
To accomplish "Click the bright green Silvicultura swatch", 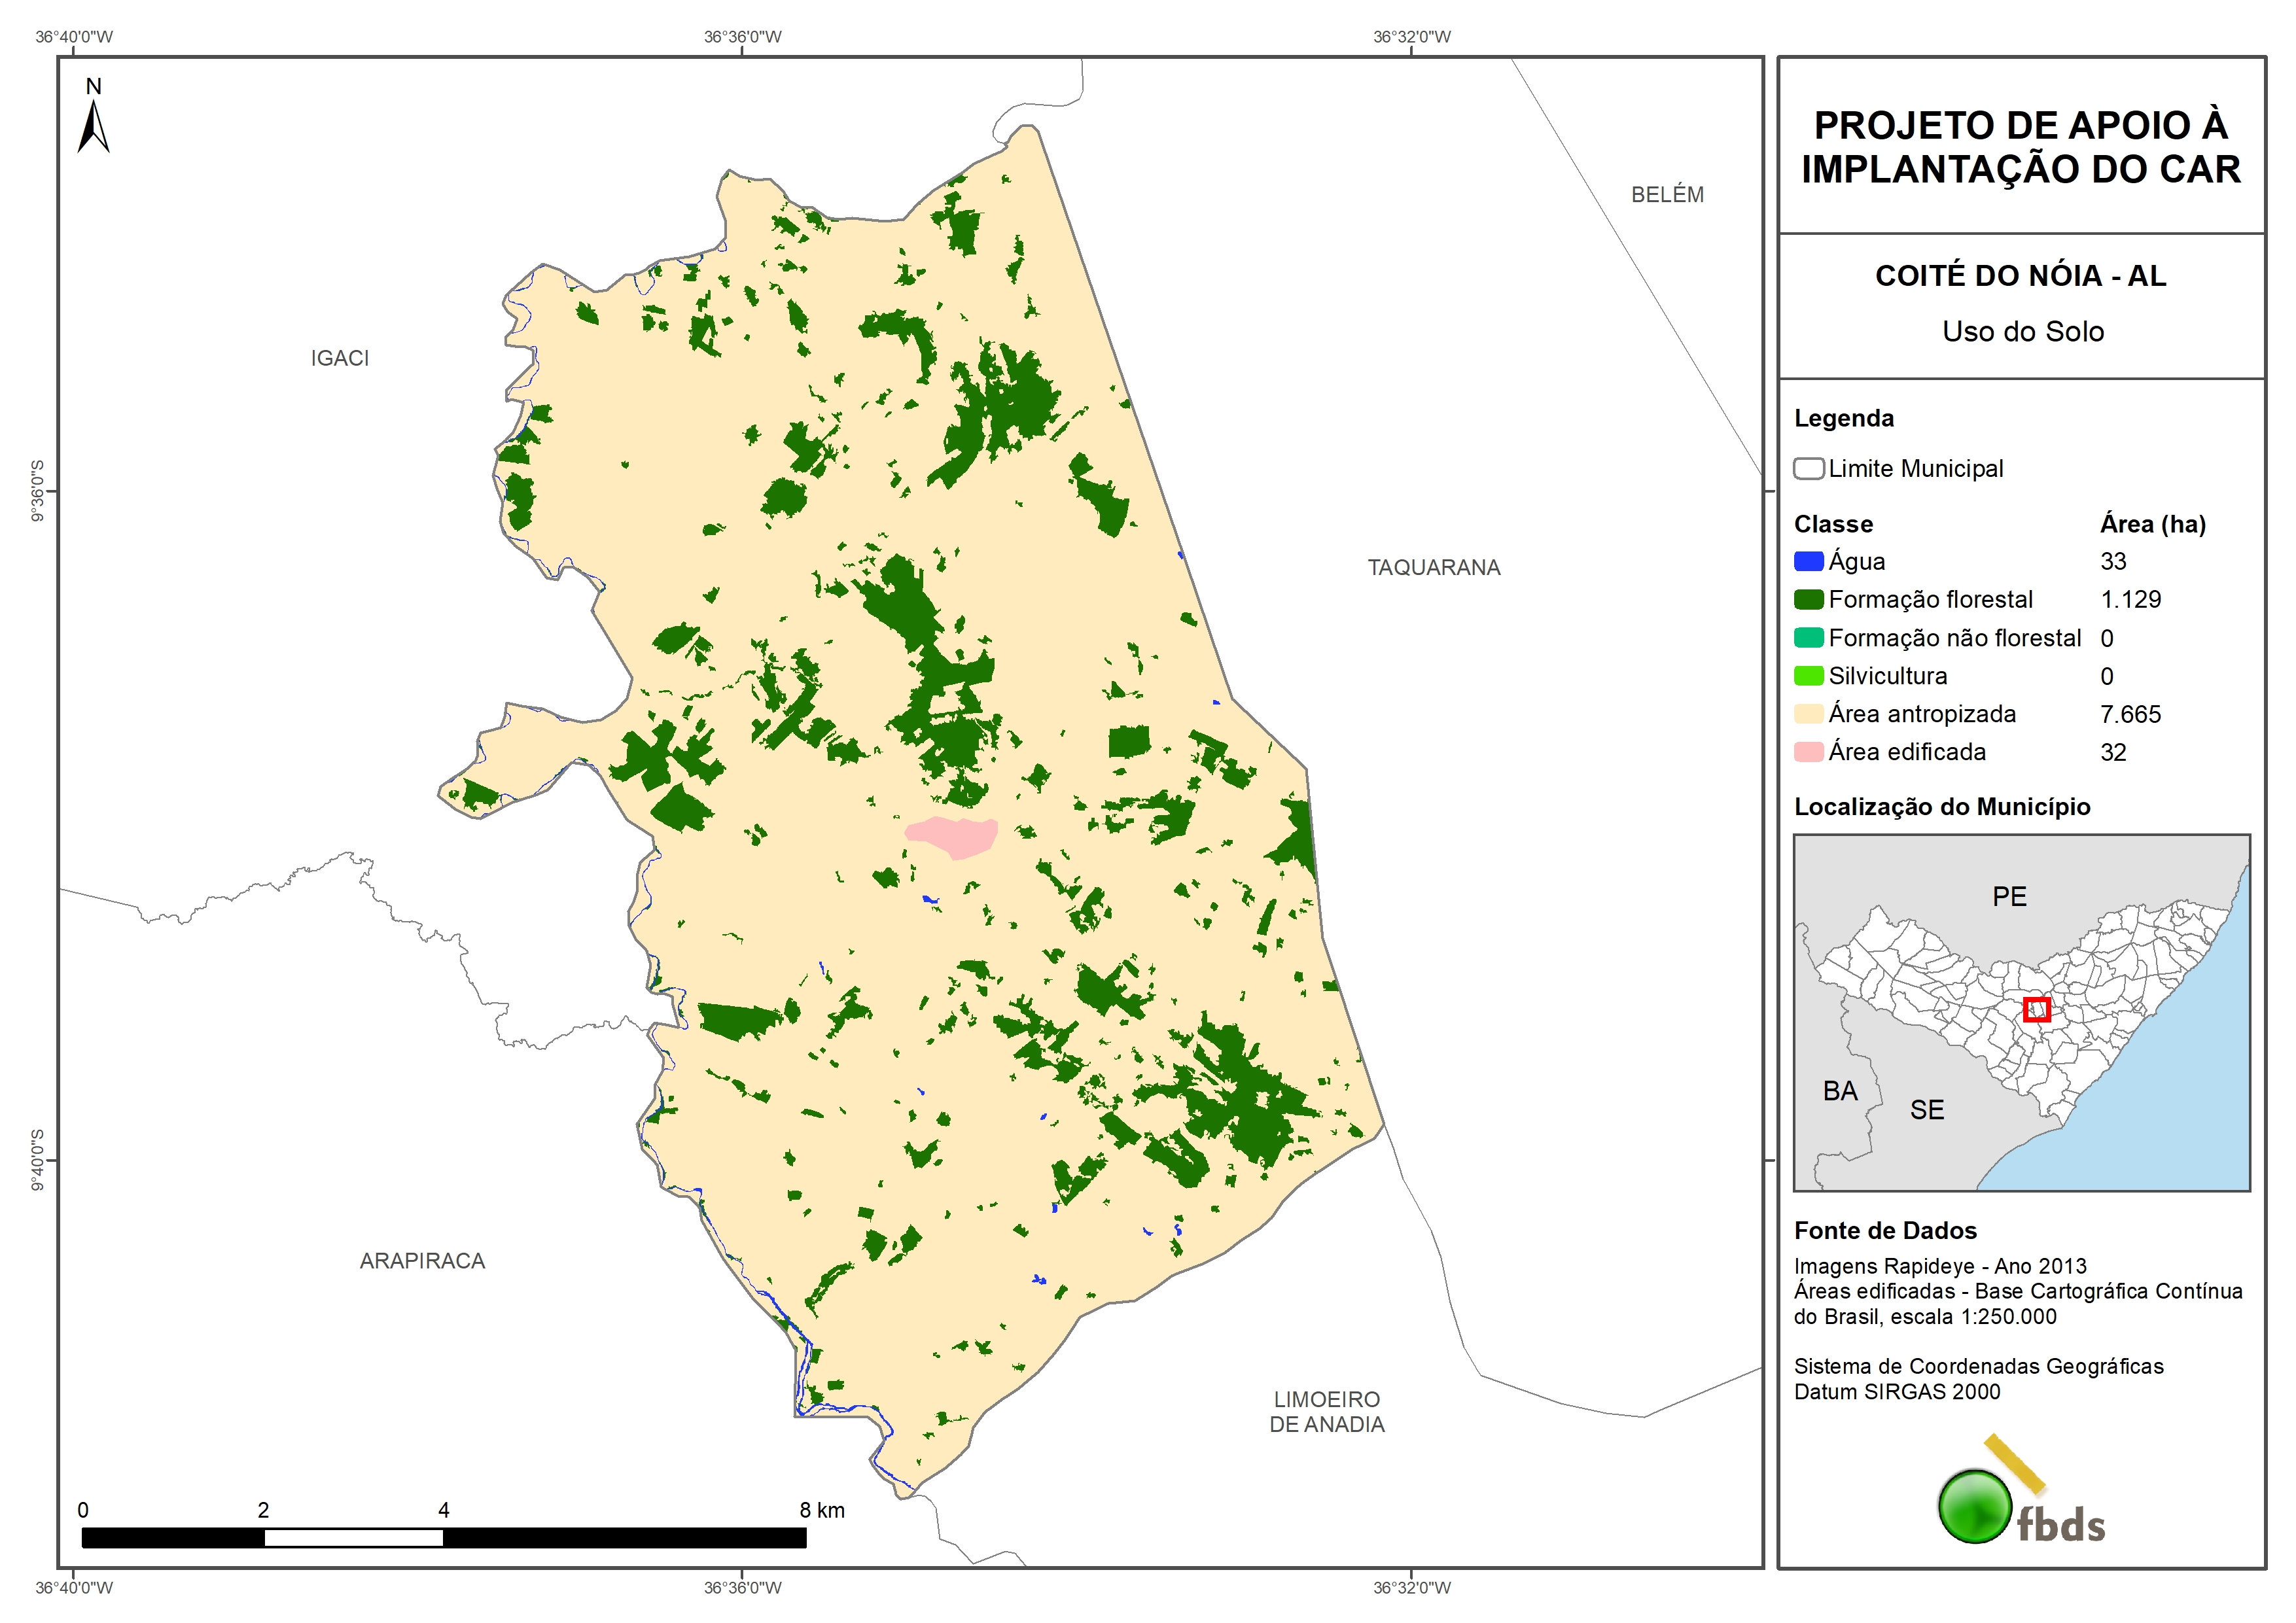I will click(x=1808, y=676).
